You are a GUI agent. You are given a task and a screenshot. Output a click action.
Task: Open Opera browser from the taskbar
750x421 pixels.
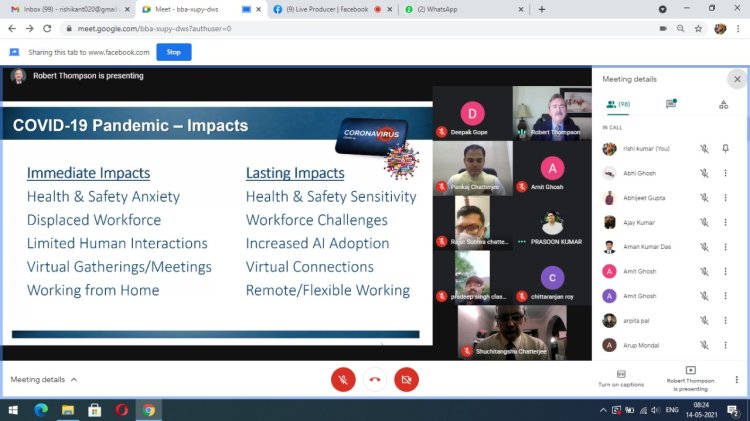coord(121,409)
